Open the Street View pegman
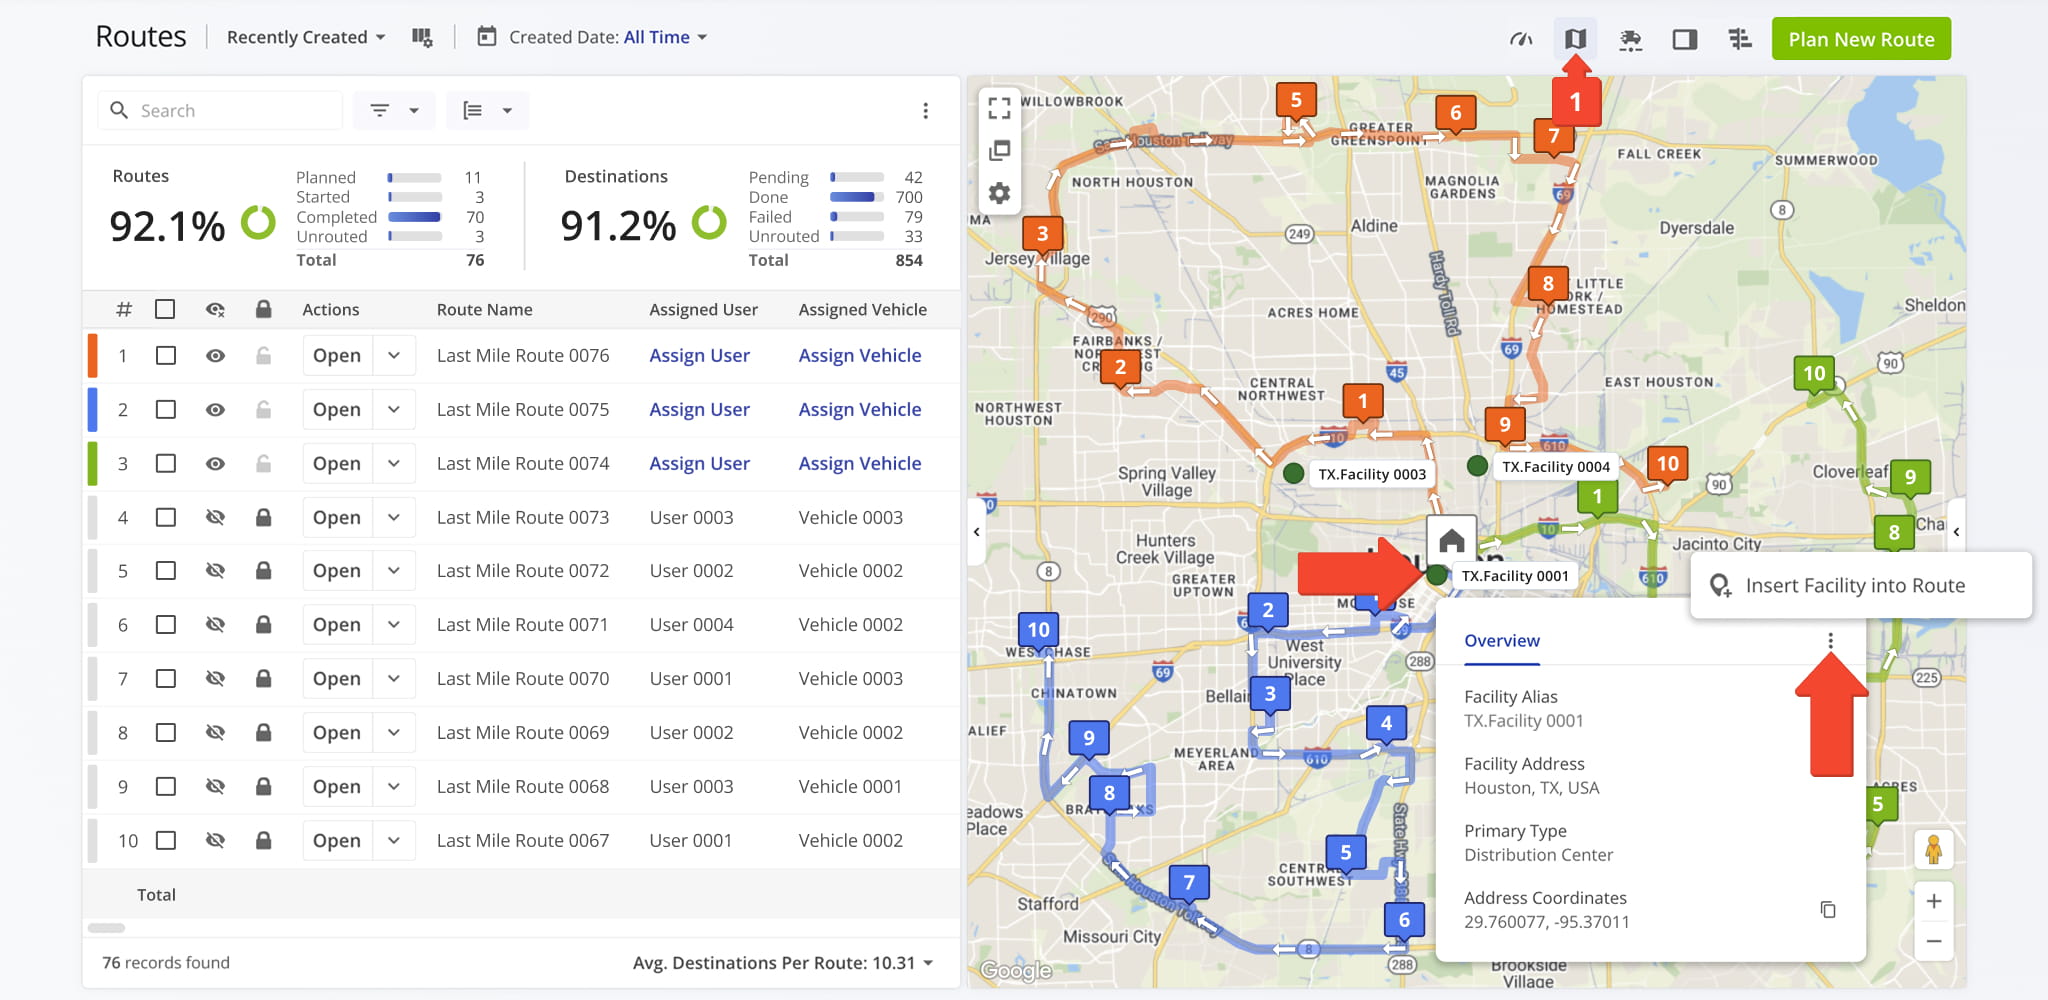Image resolution: width=2048 pixels, height=1000 pixels. point(1933,850)
